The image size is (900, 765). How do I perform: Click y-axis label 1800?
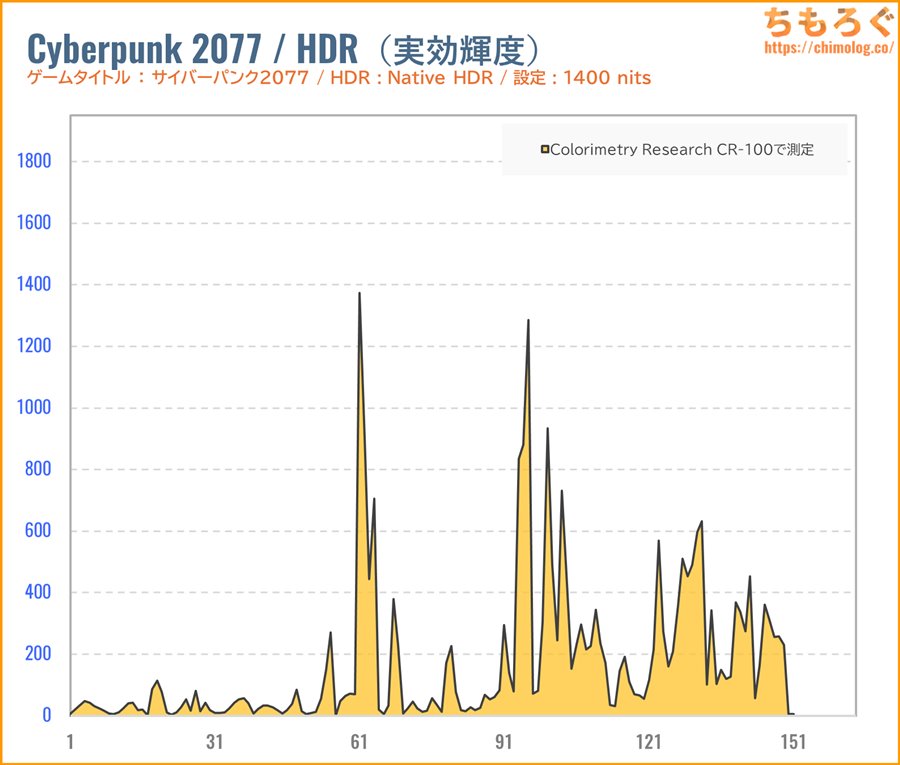tap(34, 161)
